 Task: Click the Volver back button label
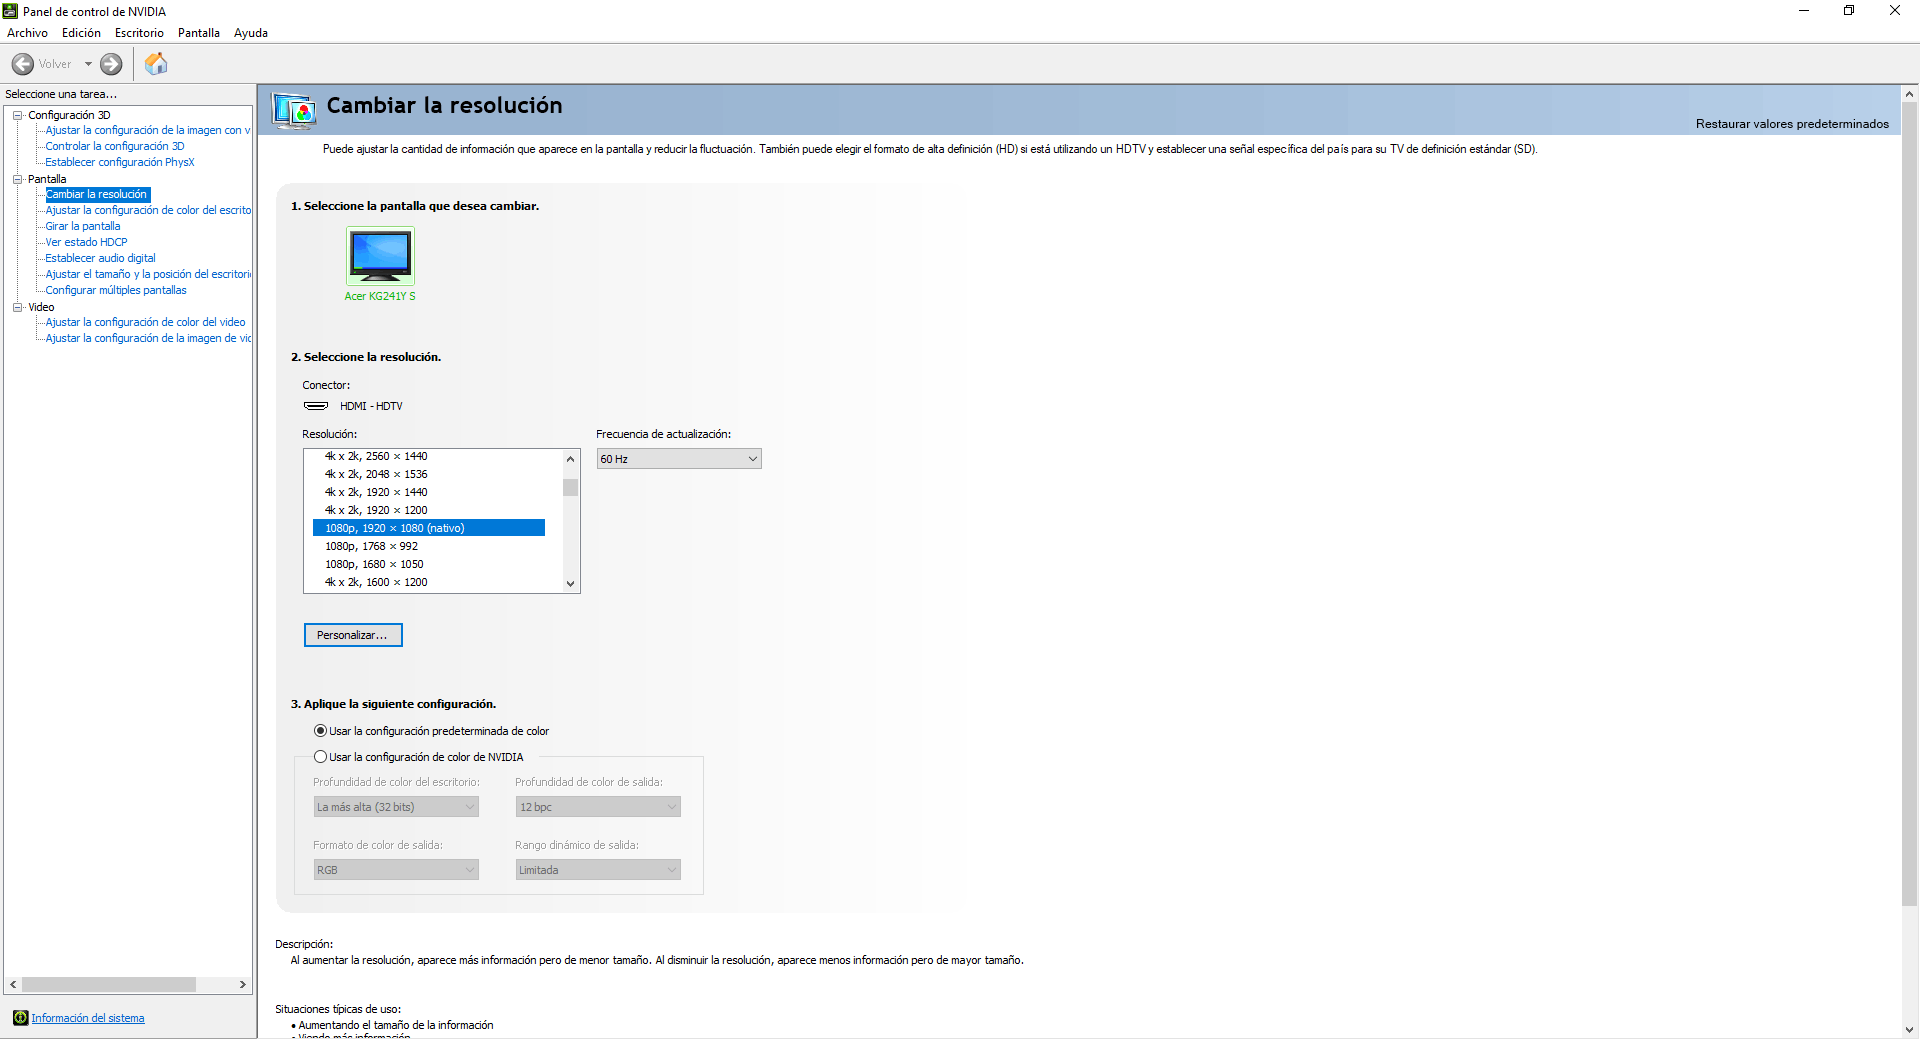click(x=55, y=64)
